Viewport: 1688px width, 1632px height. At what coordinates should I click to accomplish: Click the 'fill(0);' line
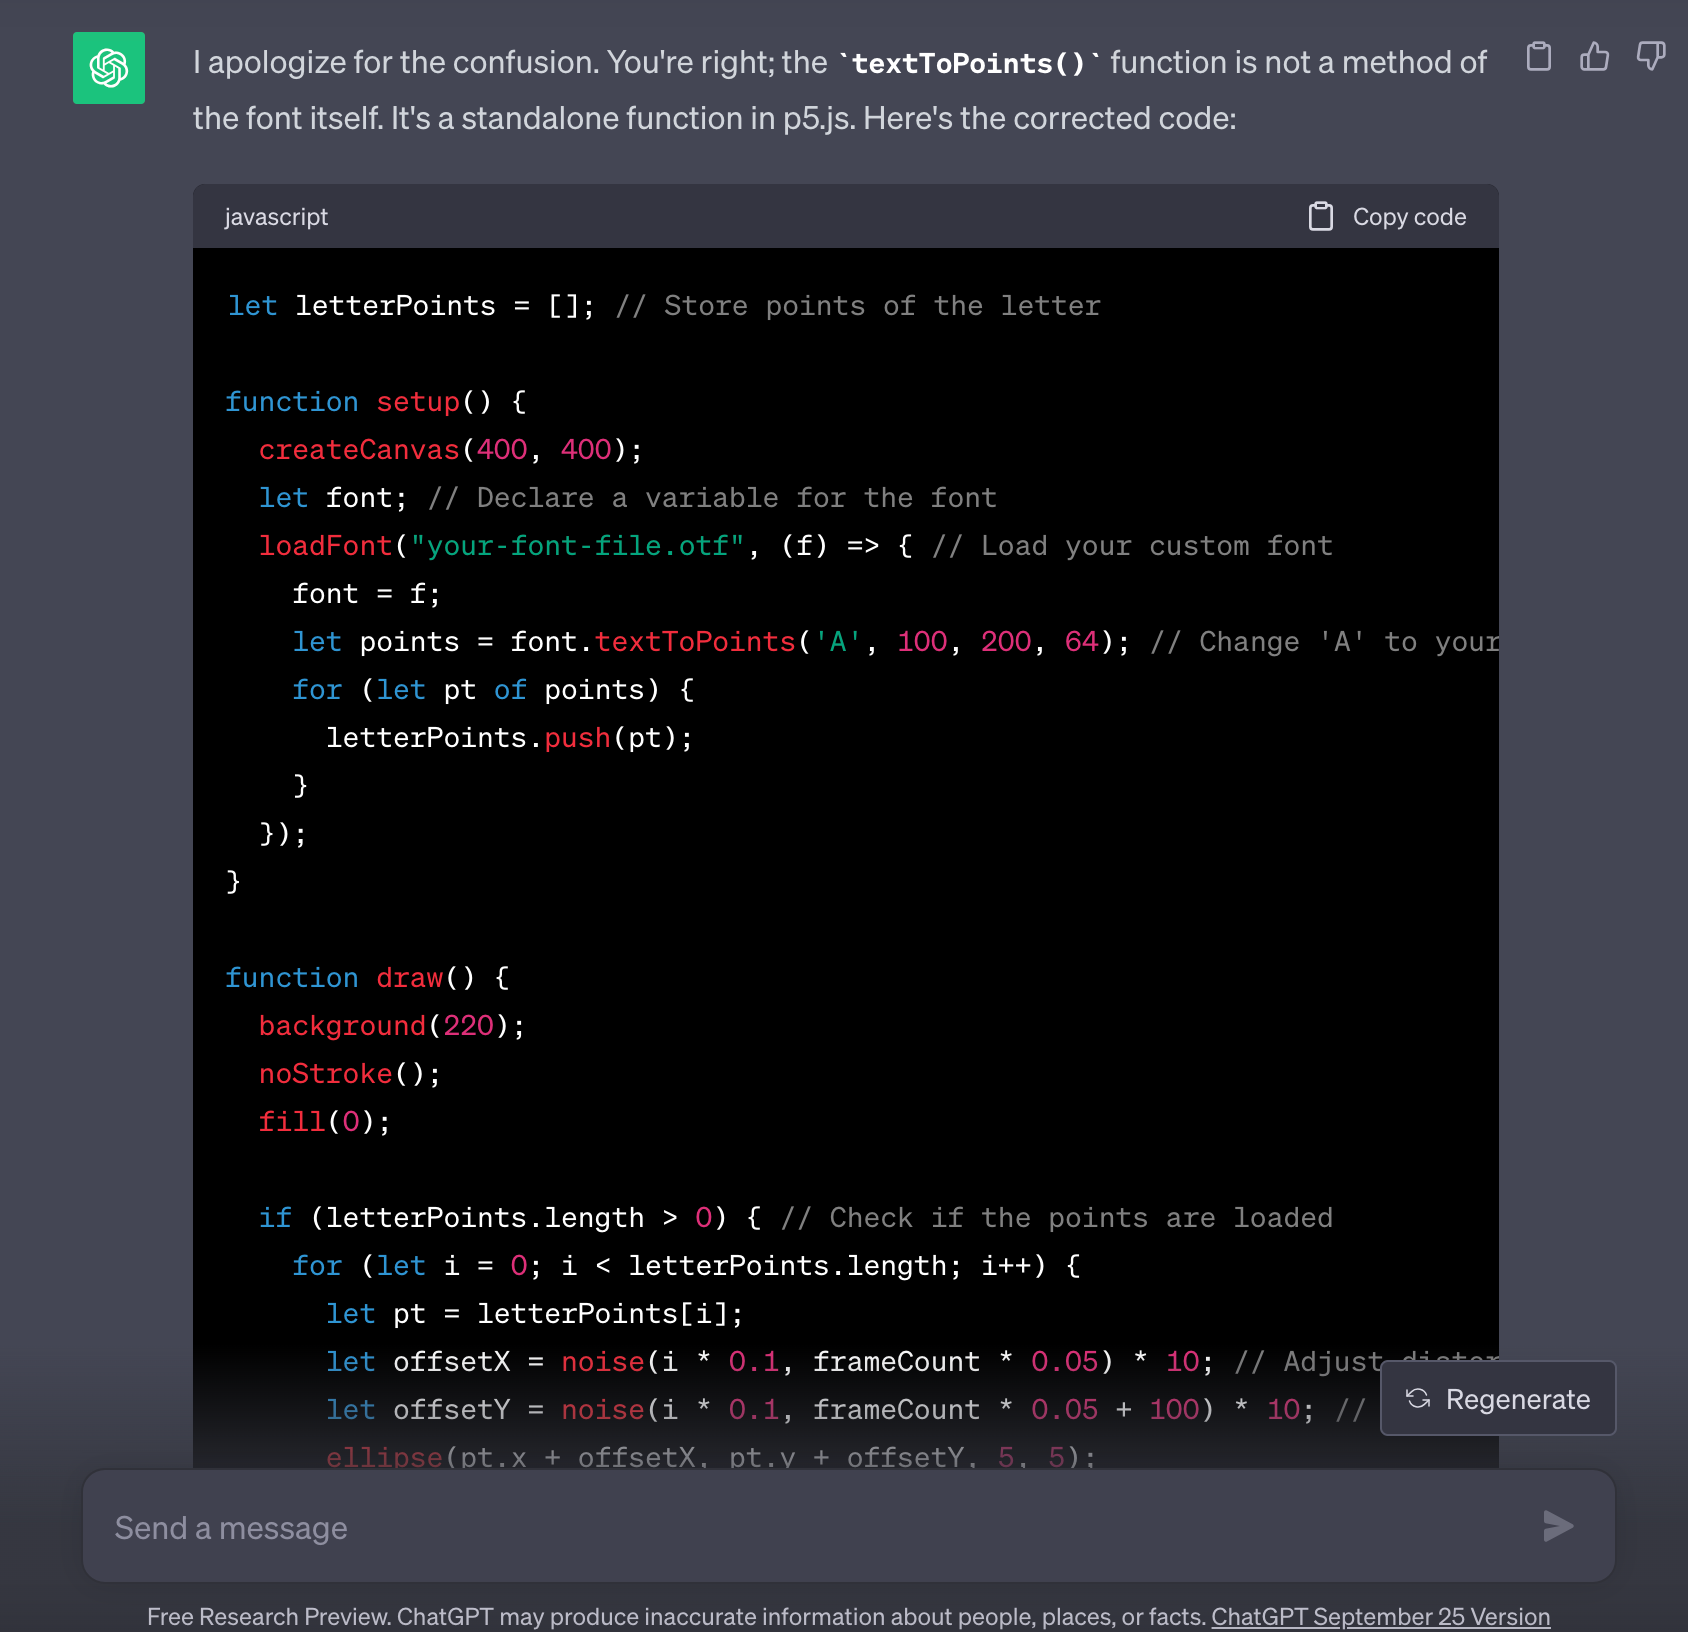pos(325,1122)
